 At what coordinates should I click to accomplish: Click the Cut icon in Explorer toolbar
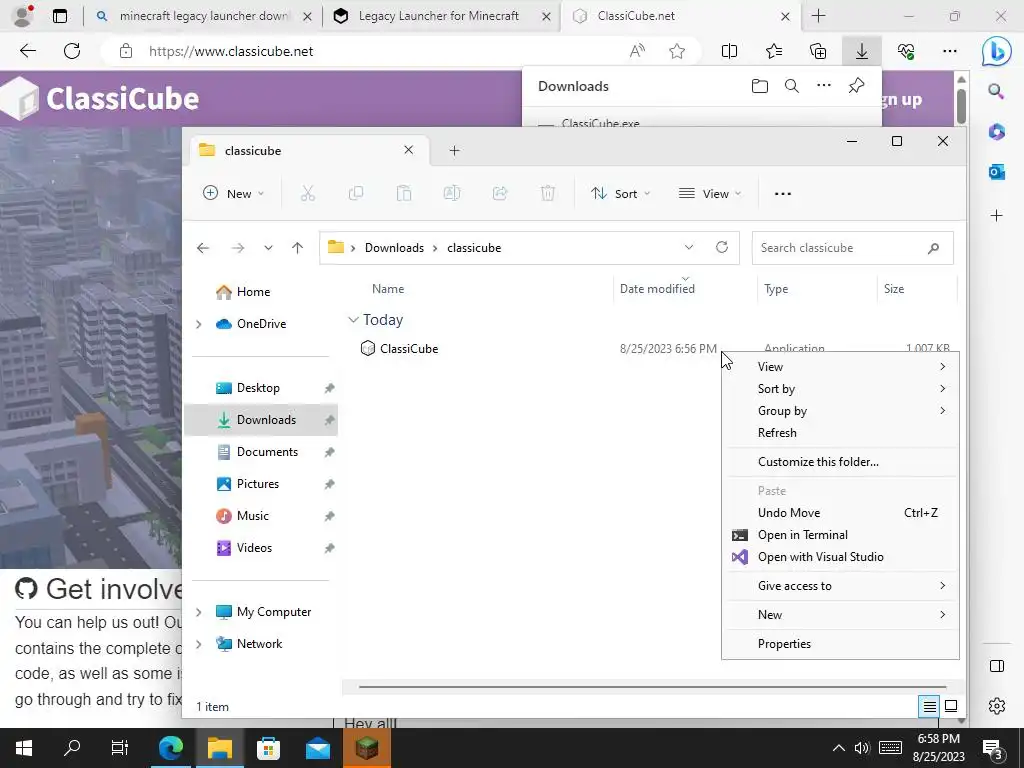coord(308,193)
